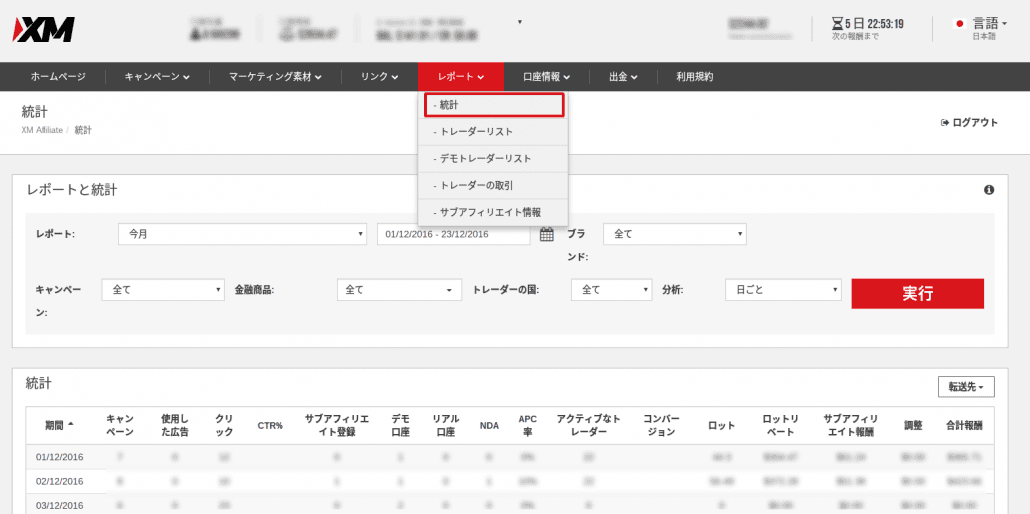Click the Japan flag language icon
The width and height of the screenshot is (1030, 514).
pos(959,24)
